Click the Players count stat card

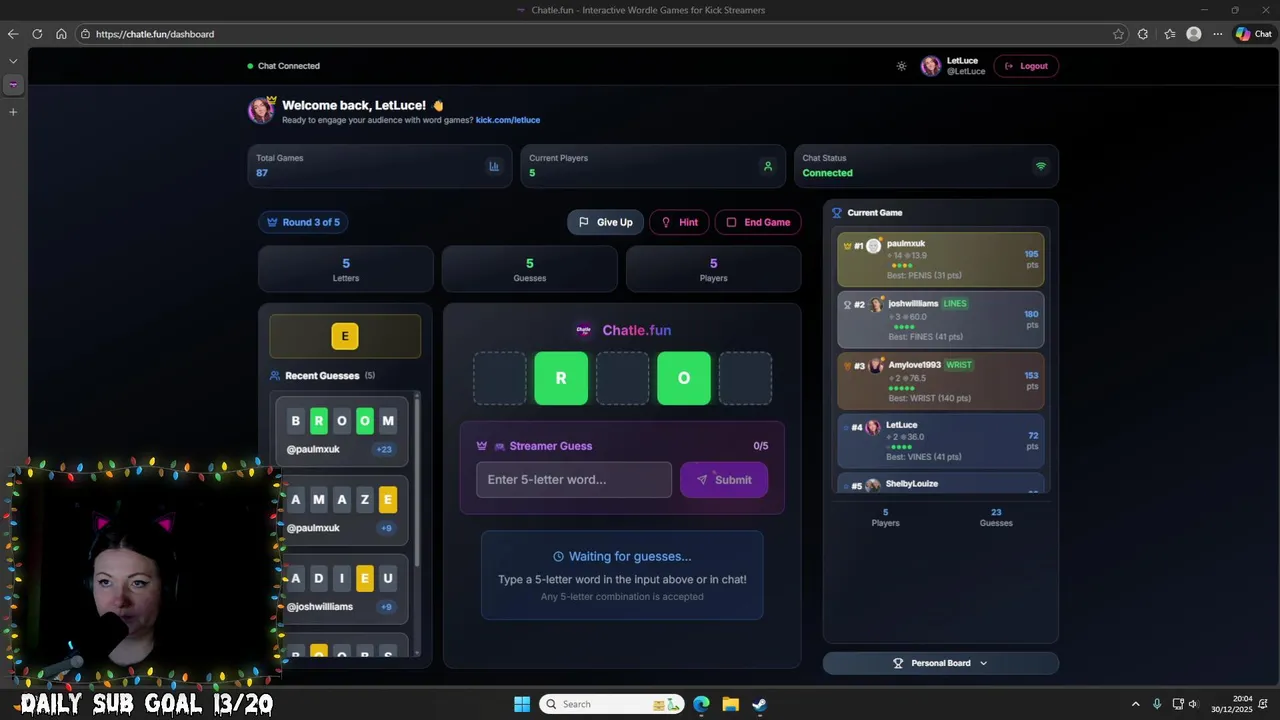point(713,269)
